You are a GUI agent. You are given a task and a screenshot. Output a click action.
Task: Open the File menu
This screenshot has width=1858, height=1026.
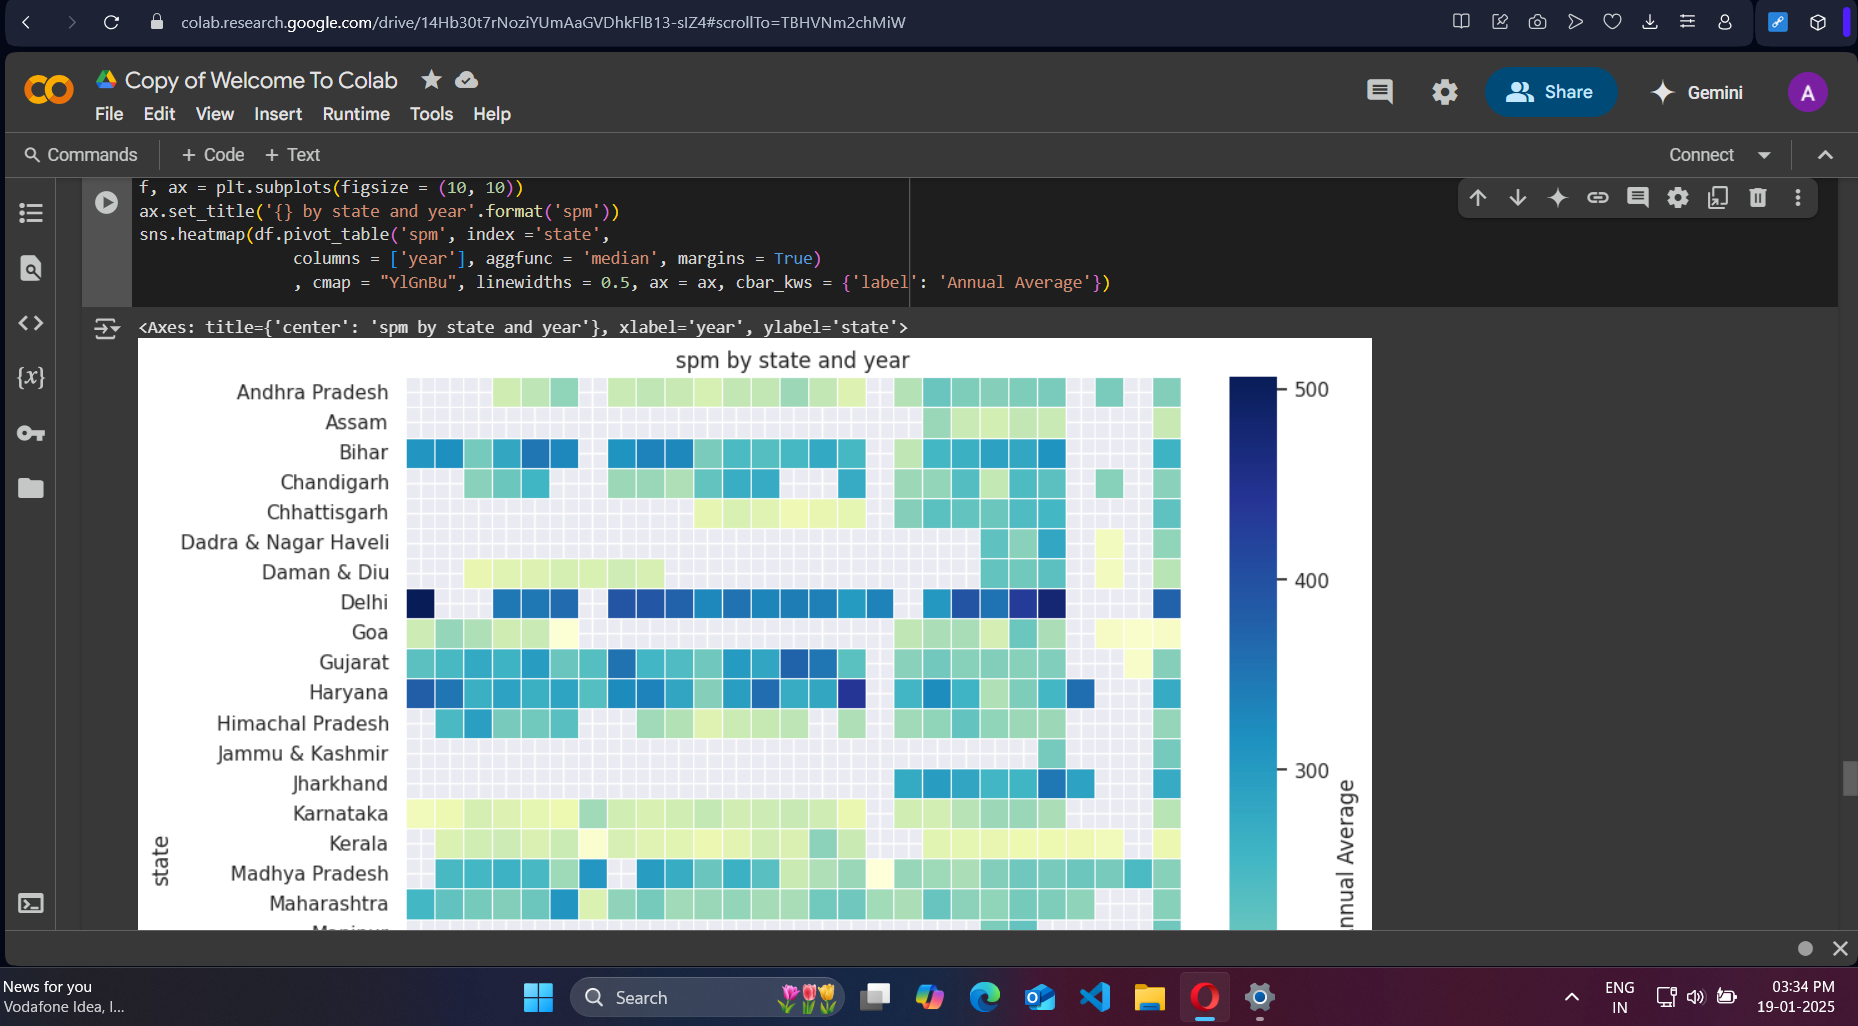tap(109, 114)
